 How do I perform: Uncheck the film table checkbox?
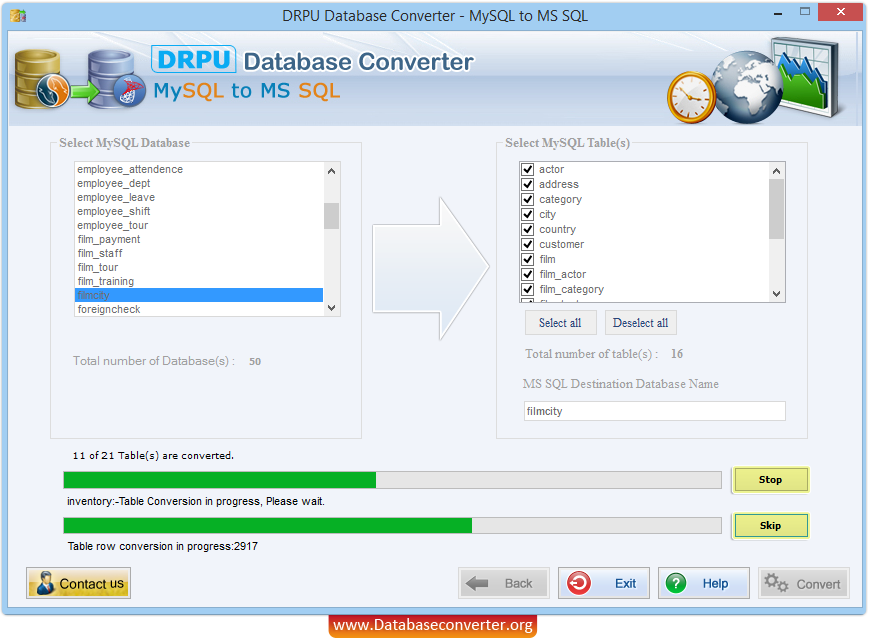point(528,259)
